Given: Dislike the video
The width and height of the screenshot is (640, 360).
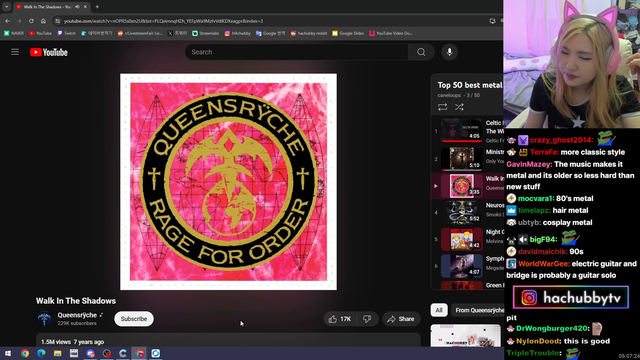Looking at the screenshot, I should click(x=367, y=319).
